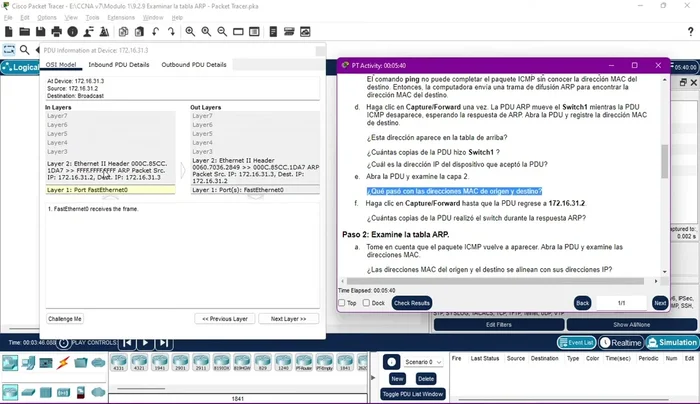
Task: Open the Logical workspace tab
Action: (x=20, y=67)
